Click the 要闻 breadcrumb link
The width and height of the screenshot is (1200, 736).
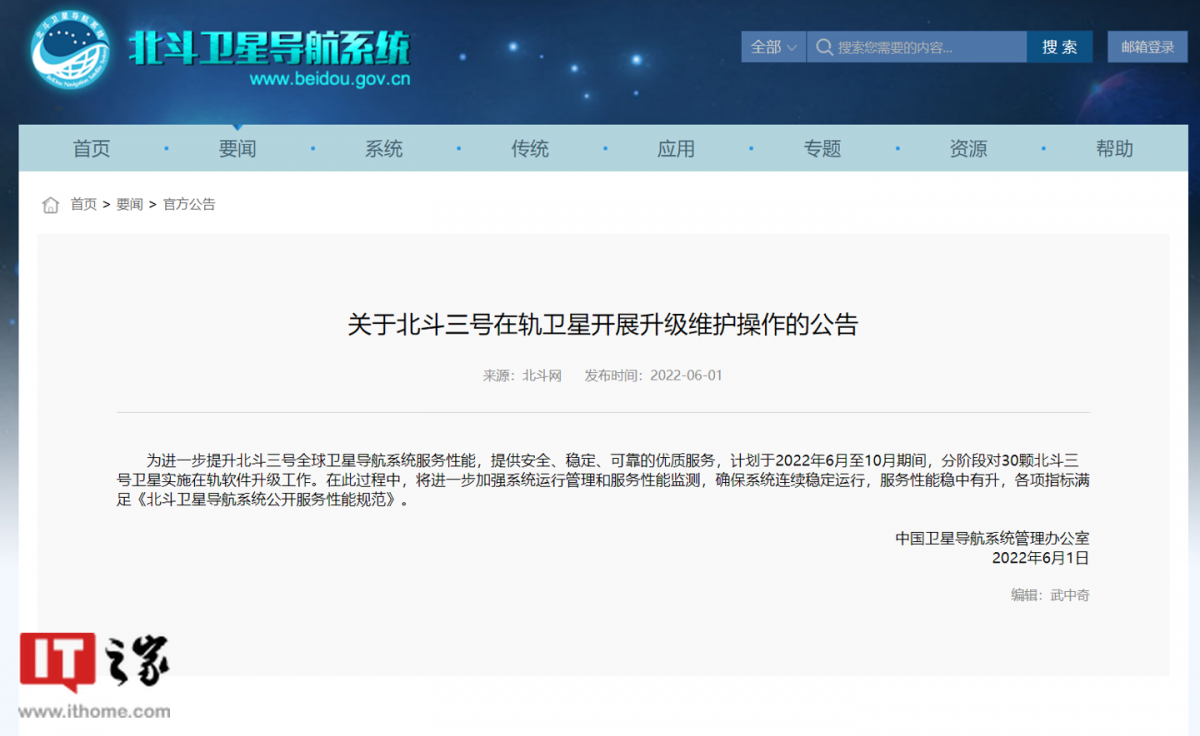click(130, 204)
